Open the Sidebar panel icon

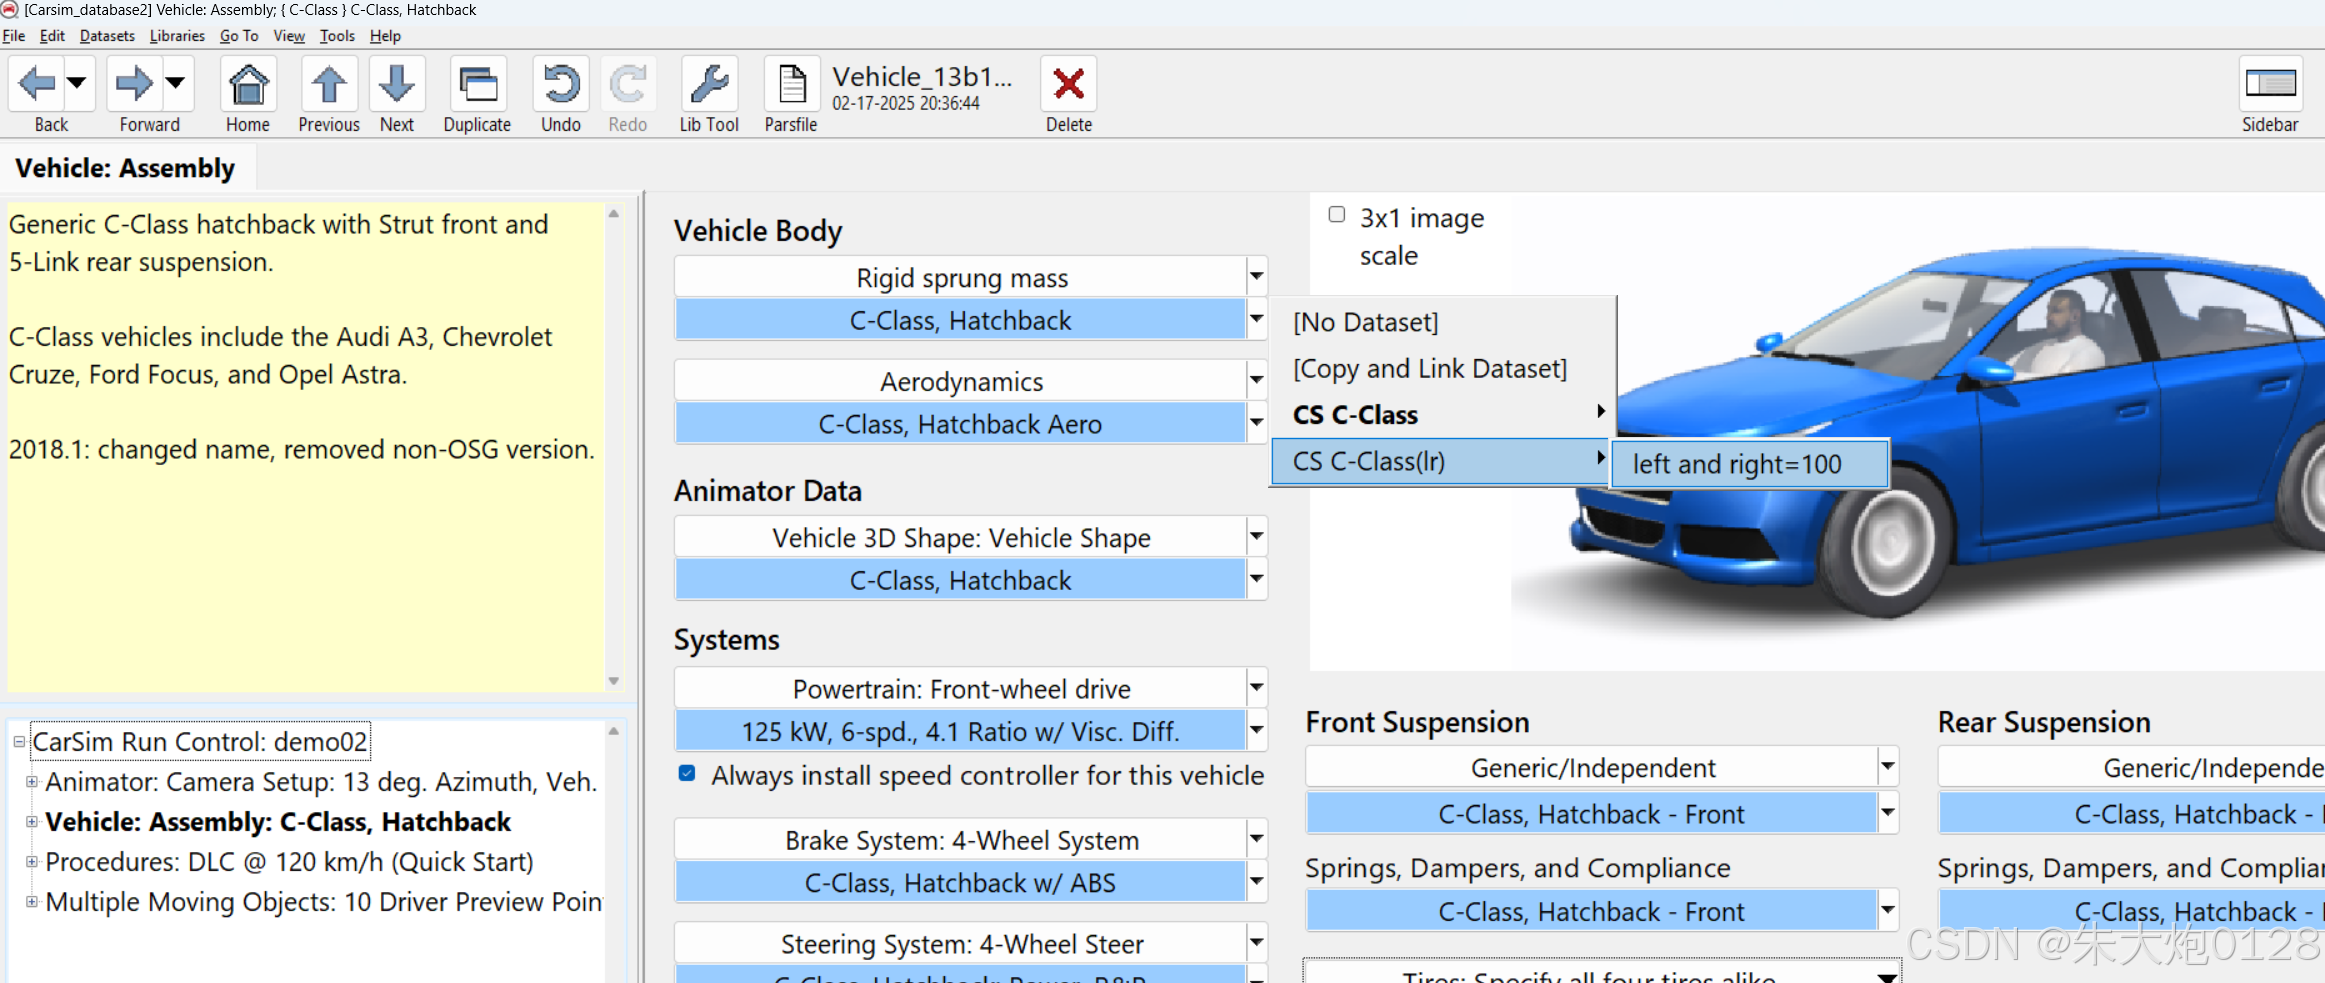tap(2270, 83)
